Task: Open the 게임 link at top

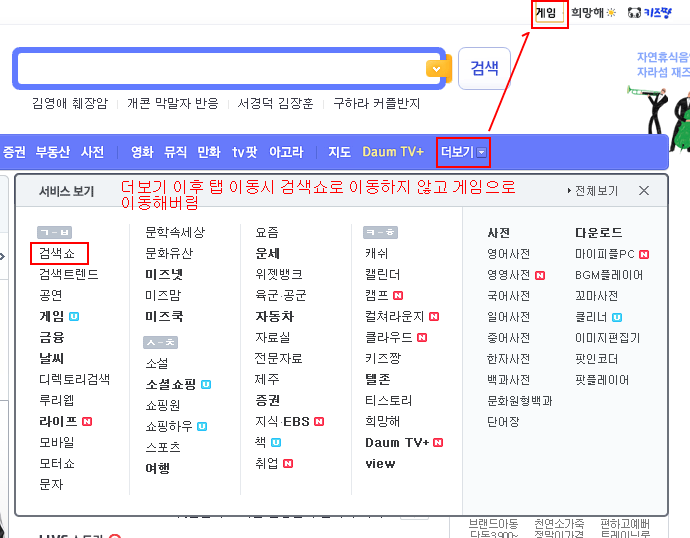Action: pos(546,12)
